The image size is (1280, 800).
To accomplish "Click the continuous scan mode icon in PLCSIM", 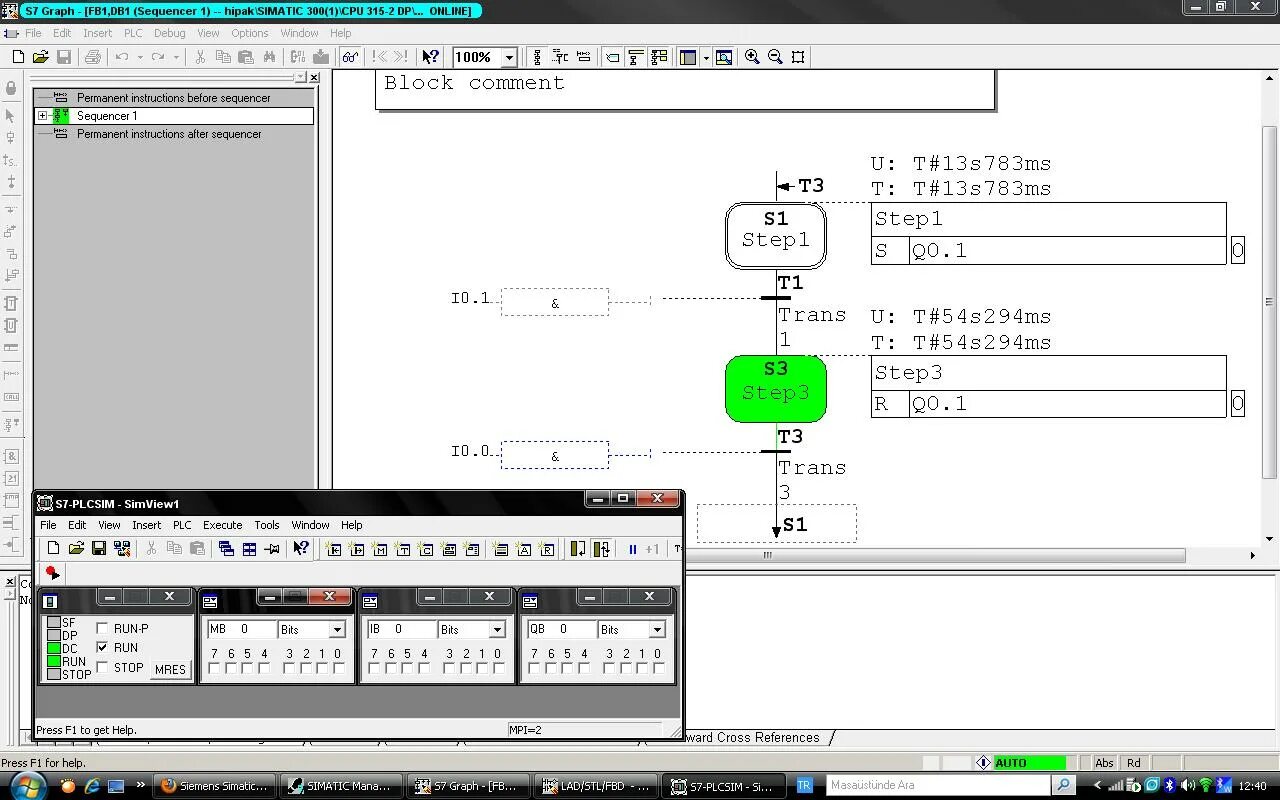I will point(601,549).
